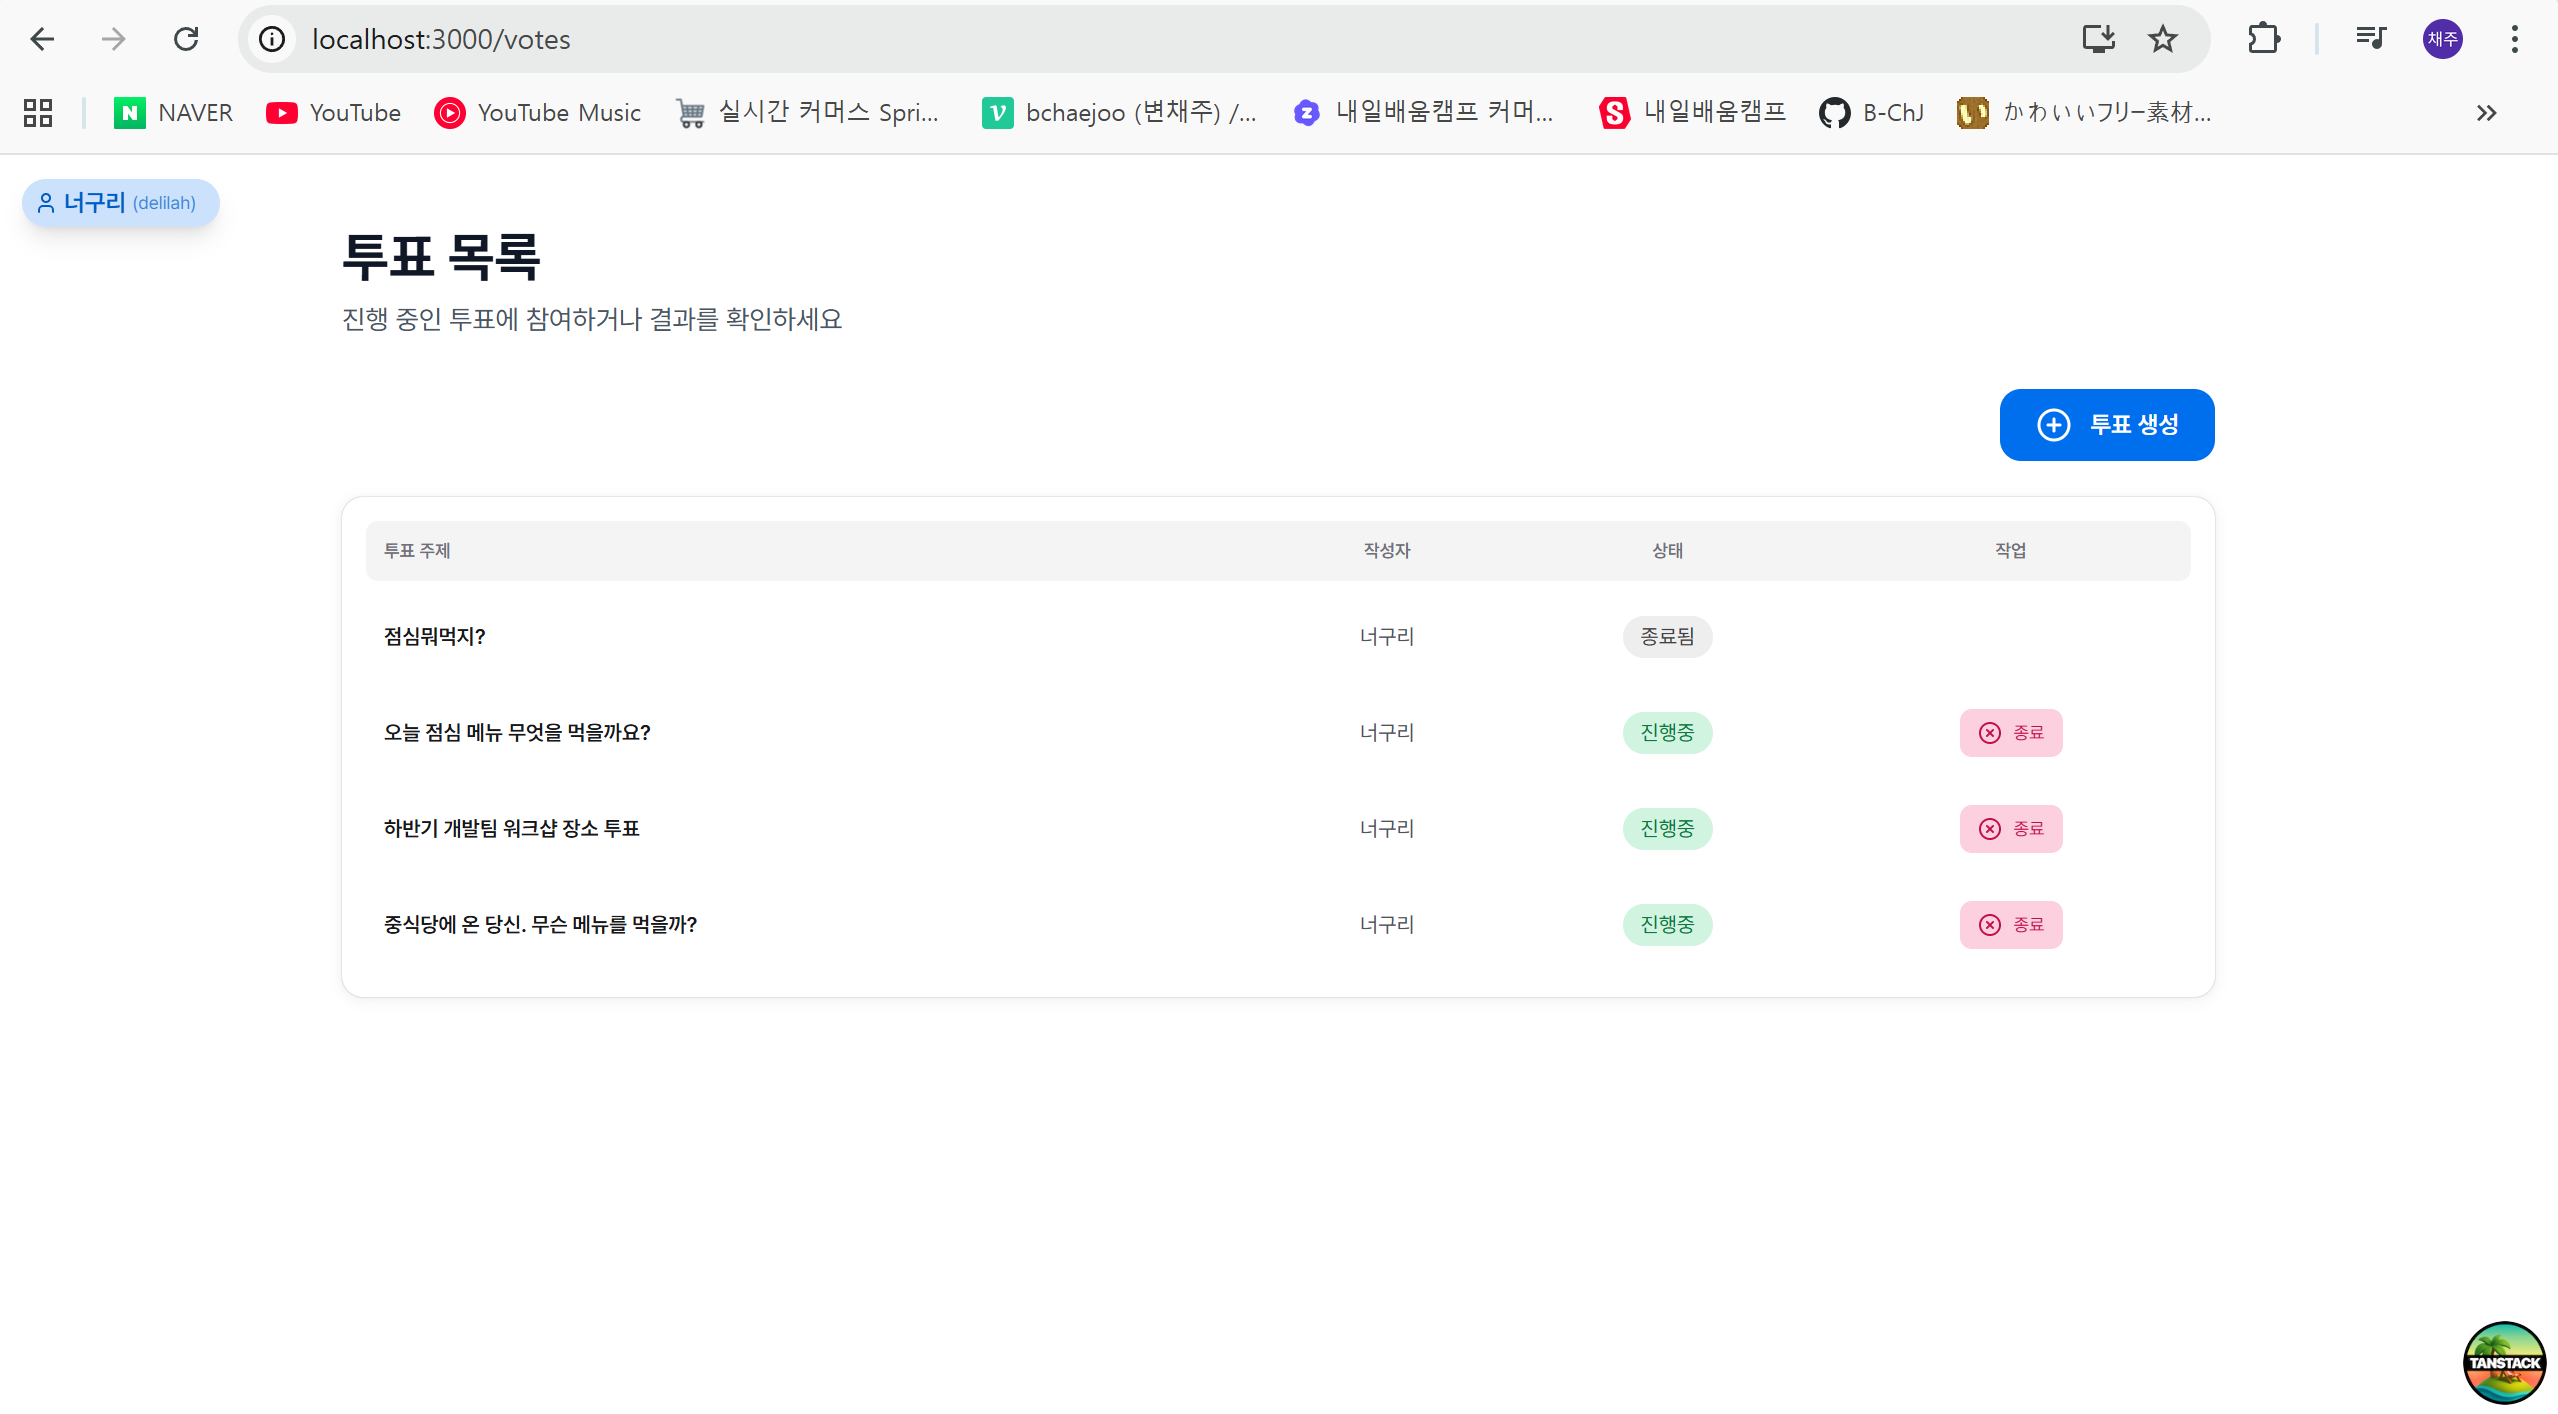Open the YouTube Music bookmark
The height and width of the screenshot is (1414, 2558).
(538, 113)
